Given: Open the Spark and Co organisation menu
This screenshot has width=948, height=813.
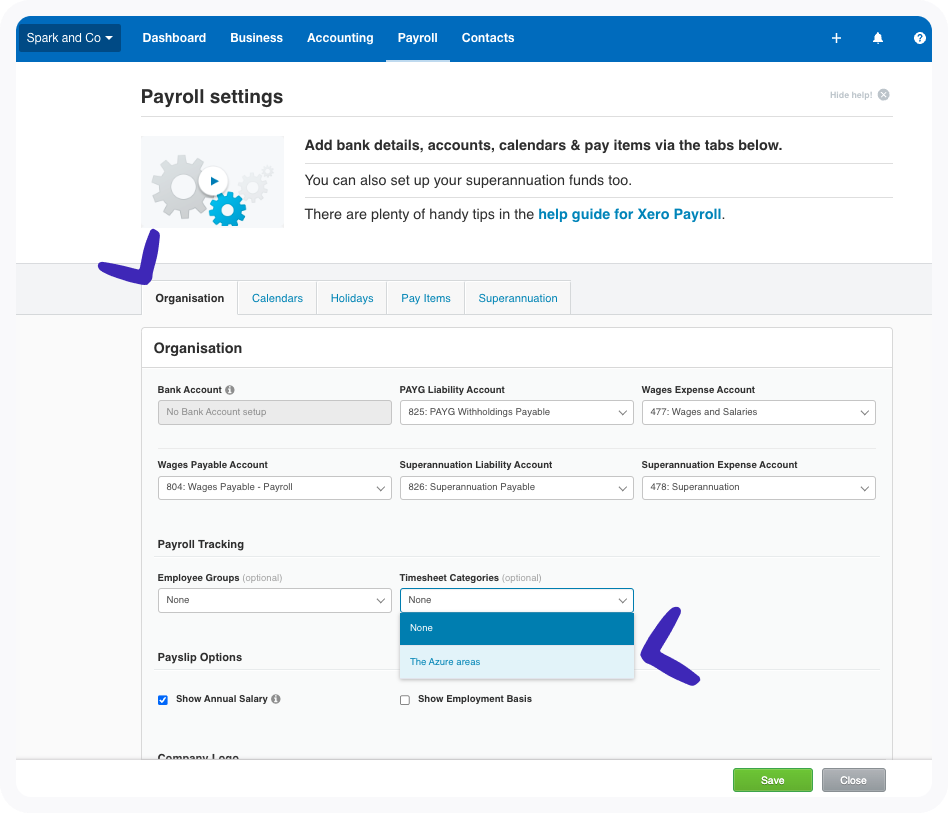Looking at the screenshot, I should tap(70, 38).
